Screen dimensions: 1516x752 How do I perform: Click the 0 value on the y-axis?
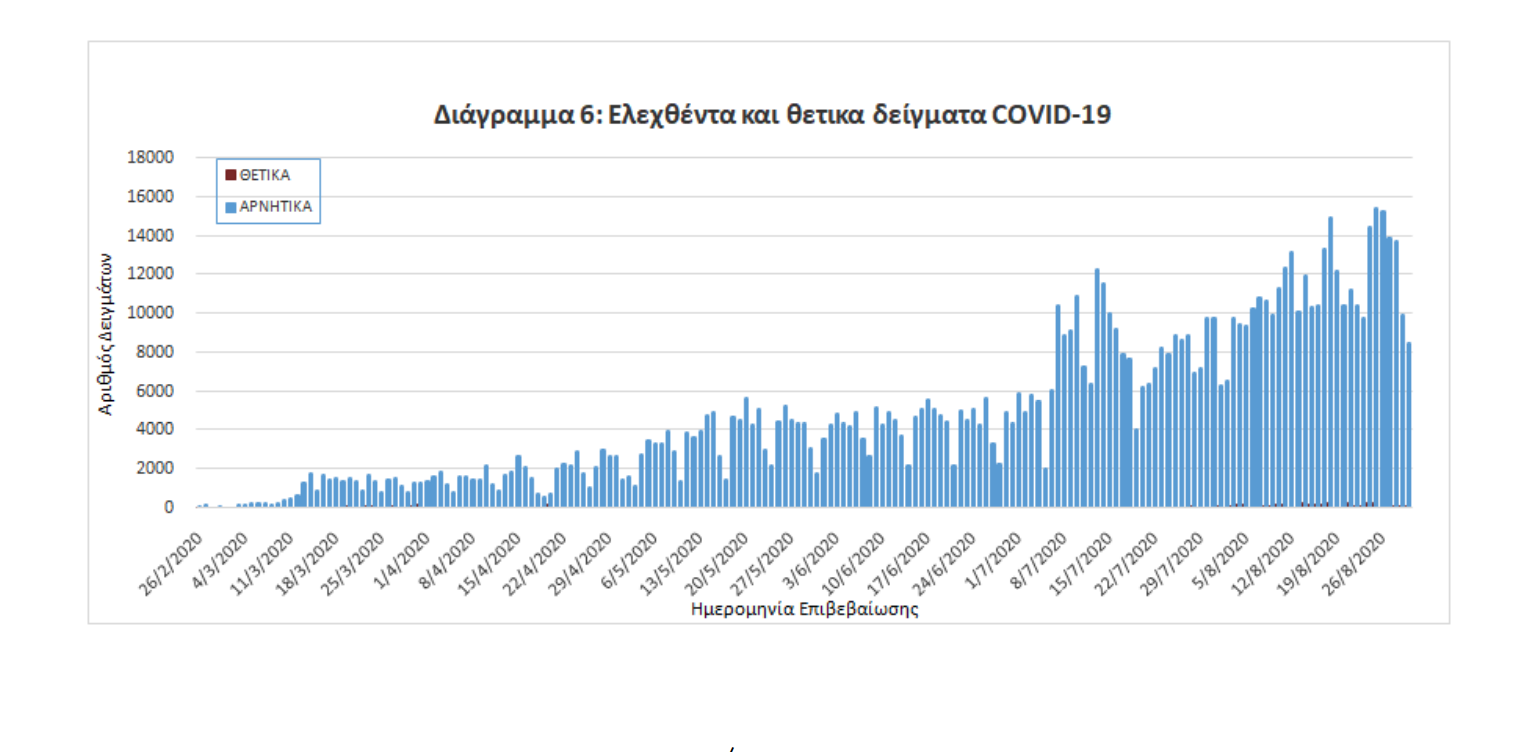(169, 507)
